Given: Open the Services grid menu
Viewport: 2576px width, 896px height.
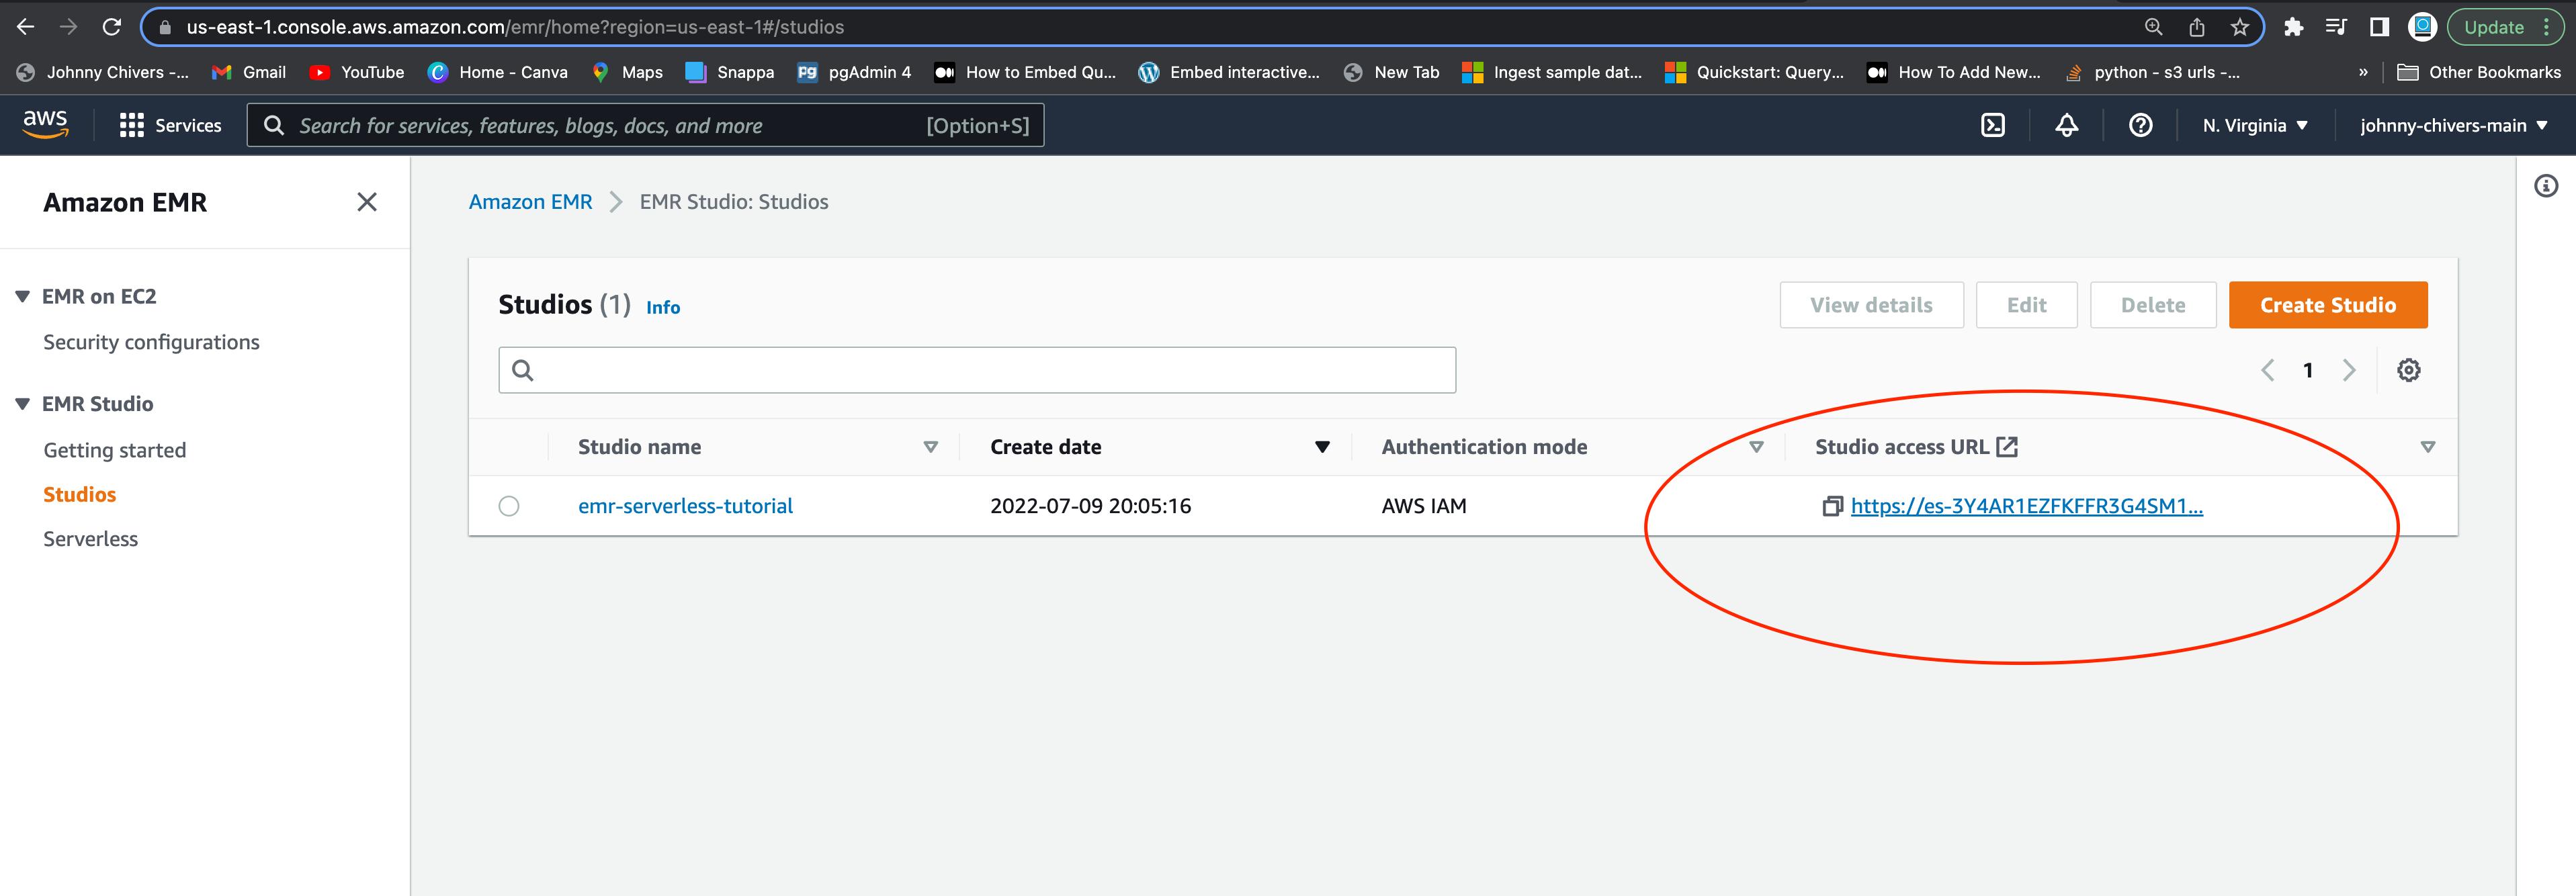Looking at the screenshot, I should pos(170,125).
